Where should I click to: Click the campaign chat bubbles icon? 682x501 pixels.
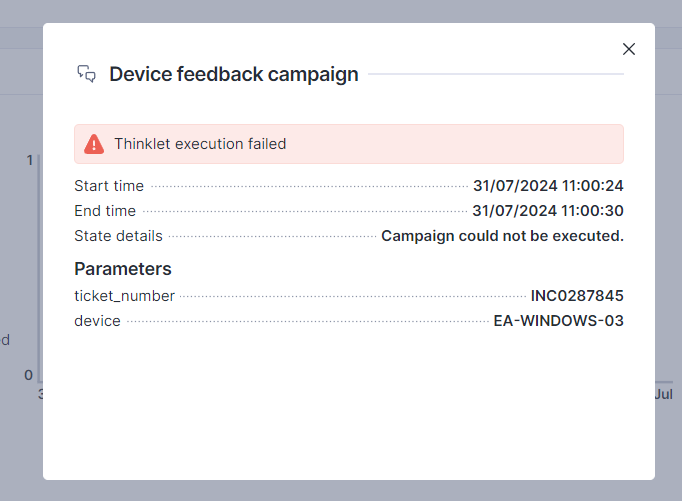(86, 74)
